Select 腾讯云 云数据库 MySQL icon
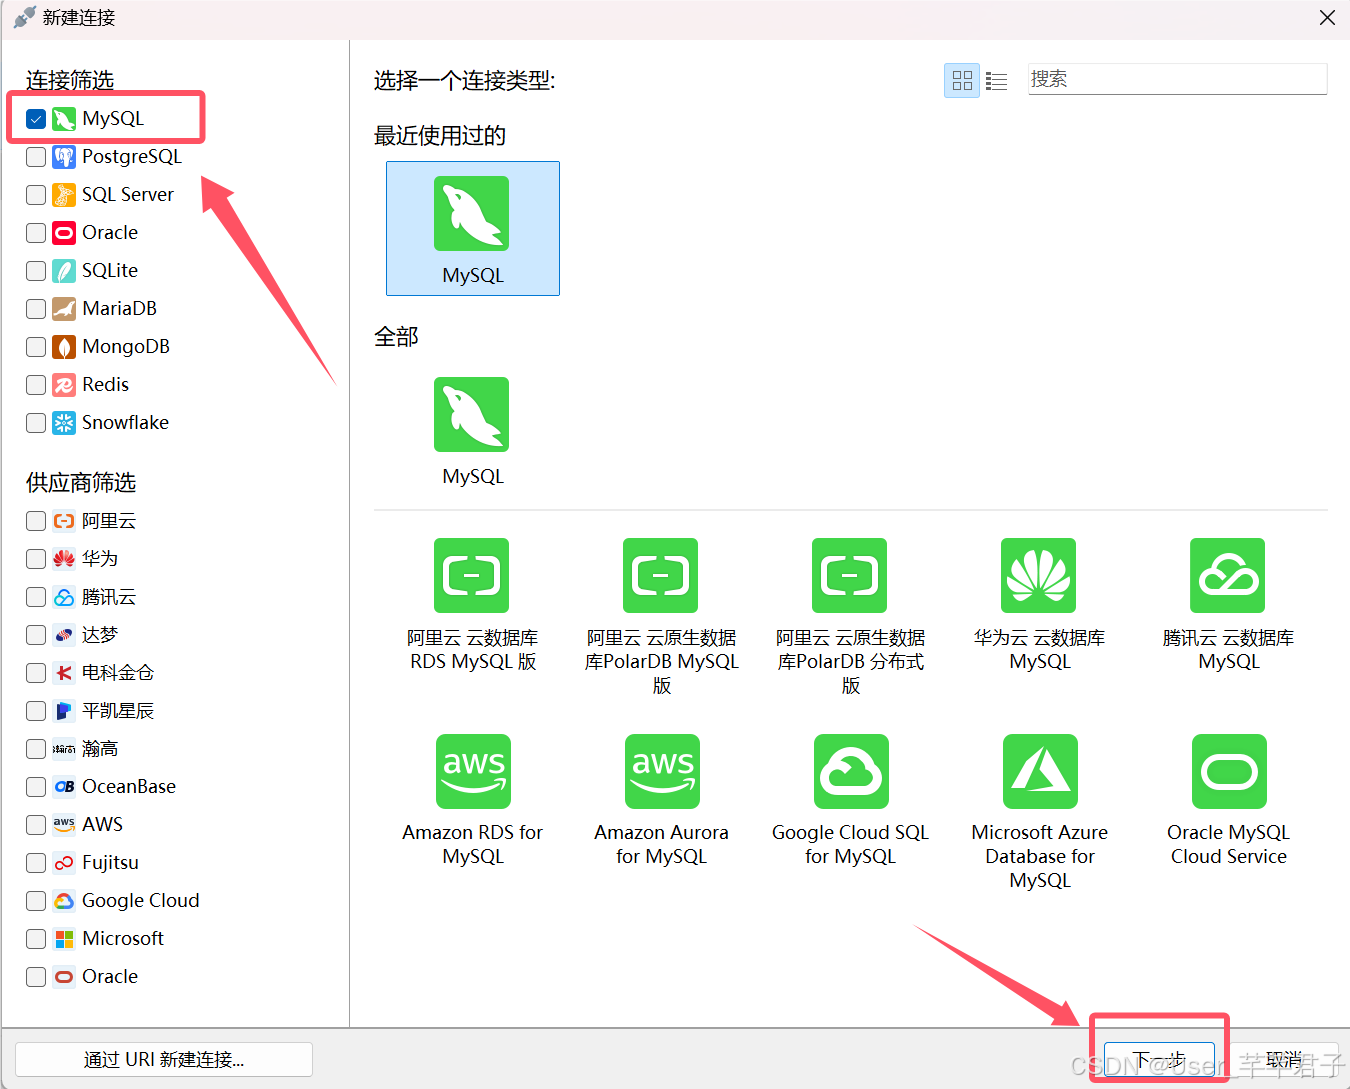Viewport: 1350px width, 1089px height. (x=1227, y=575)
